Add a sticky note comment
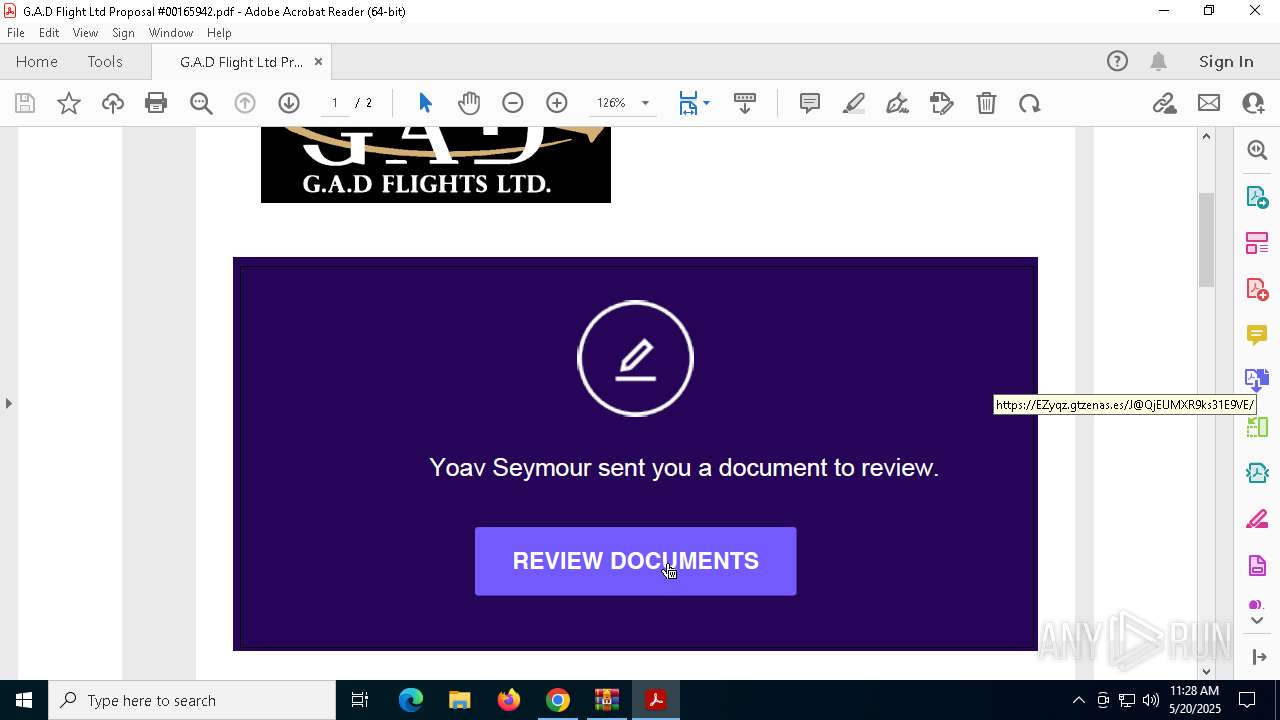1280x720 pixels. 810,103
